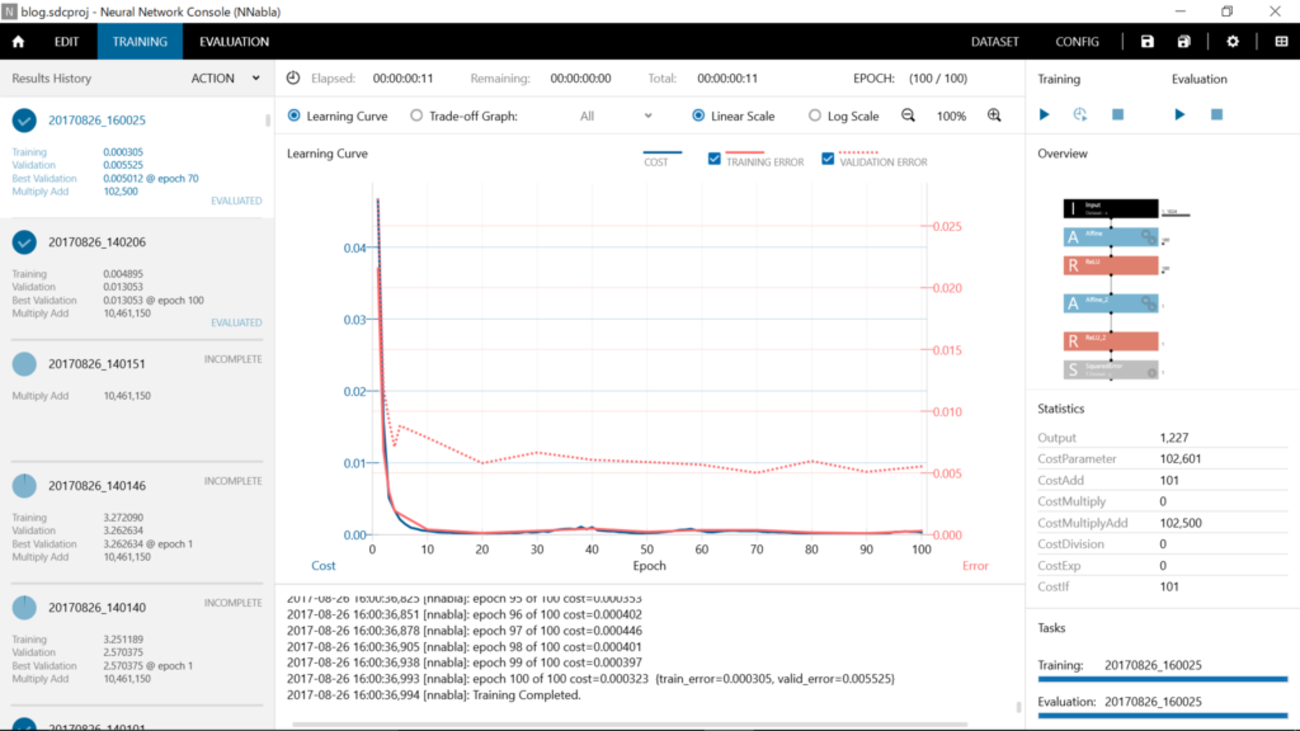Open the EVALUATION tab

tap(234, 42)
